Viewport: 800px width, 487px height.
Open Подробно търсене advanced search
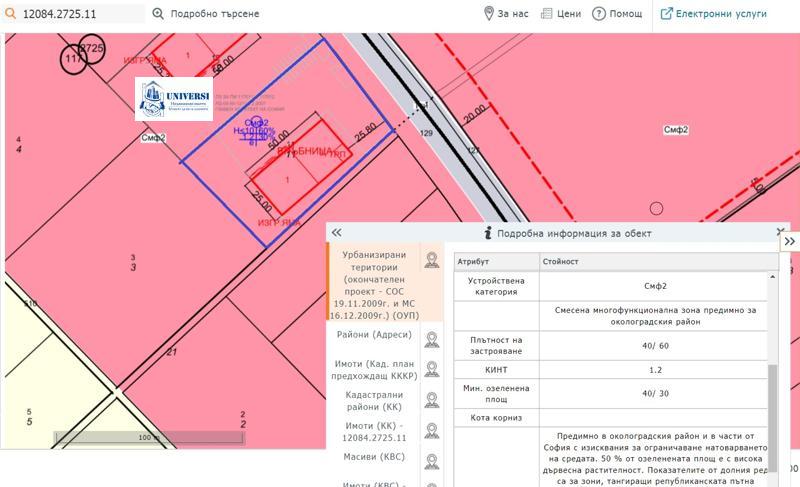coord(206,14)
